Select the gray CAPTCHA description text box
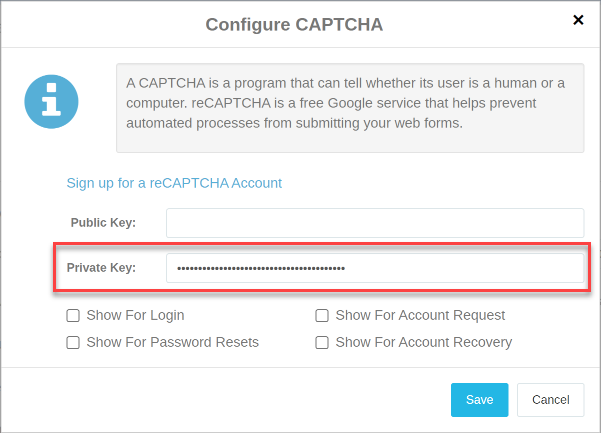Screen dimensions: 601x433 point(350,108)
